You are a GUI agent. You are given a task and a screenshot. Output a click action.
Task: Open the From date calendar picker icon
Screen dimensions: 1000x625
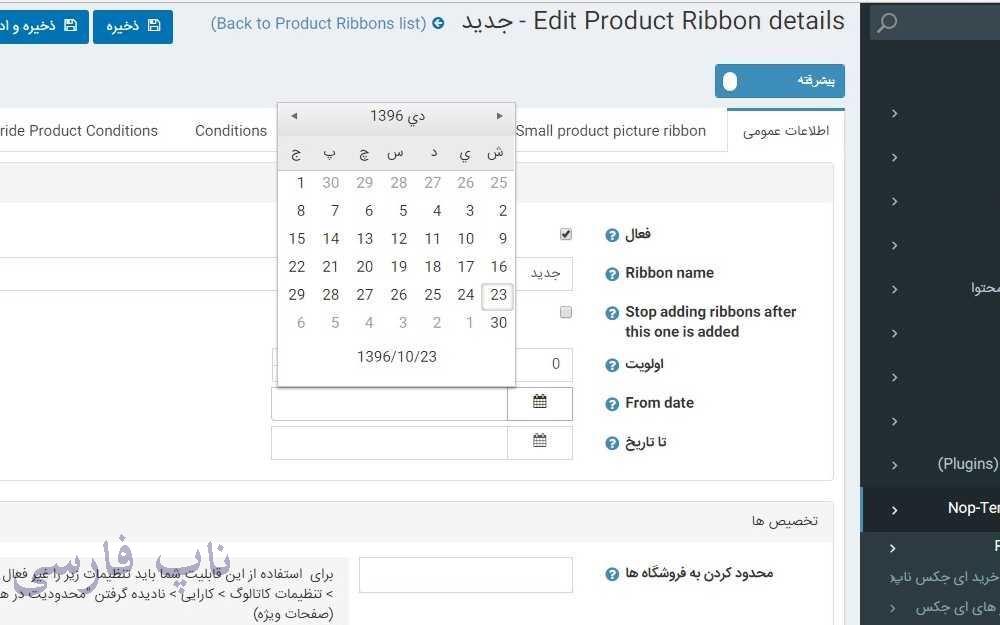pos(540,403)
